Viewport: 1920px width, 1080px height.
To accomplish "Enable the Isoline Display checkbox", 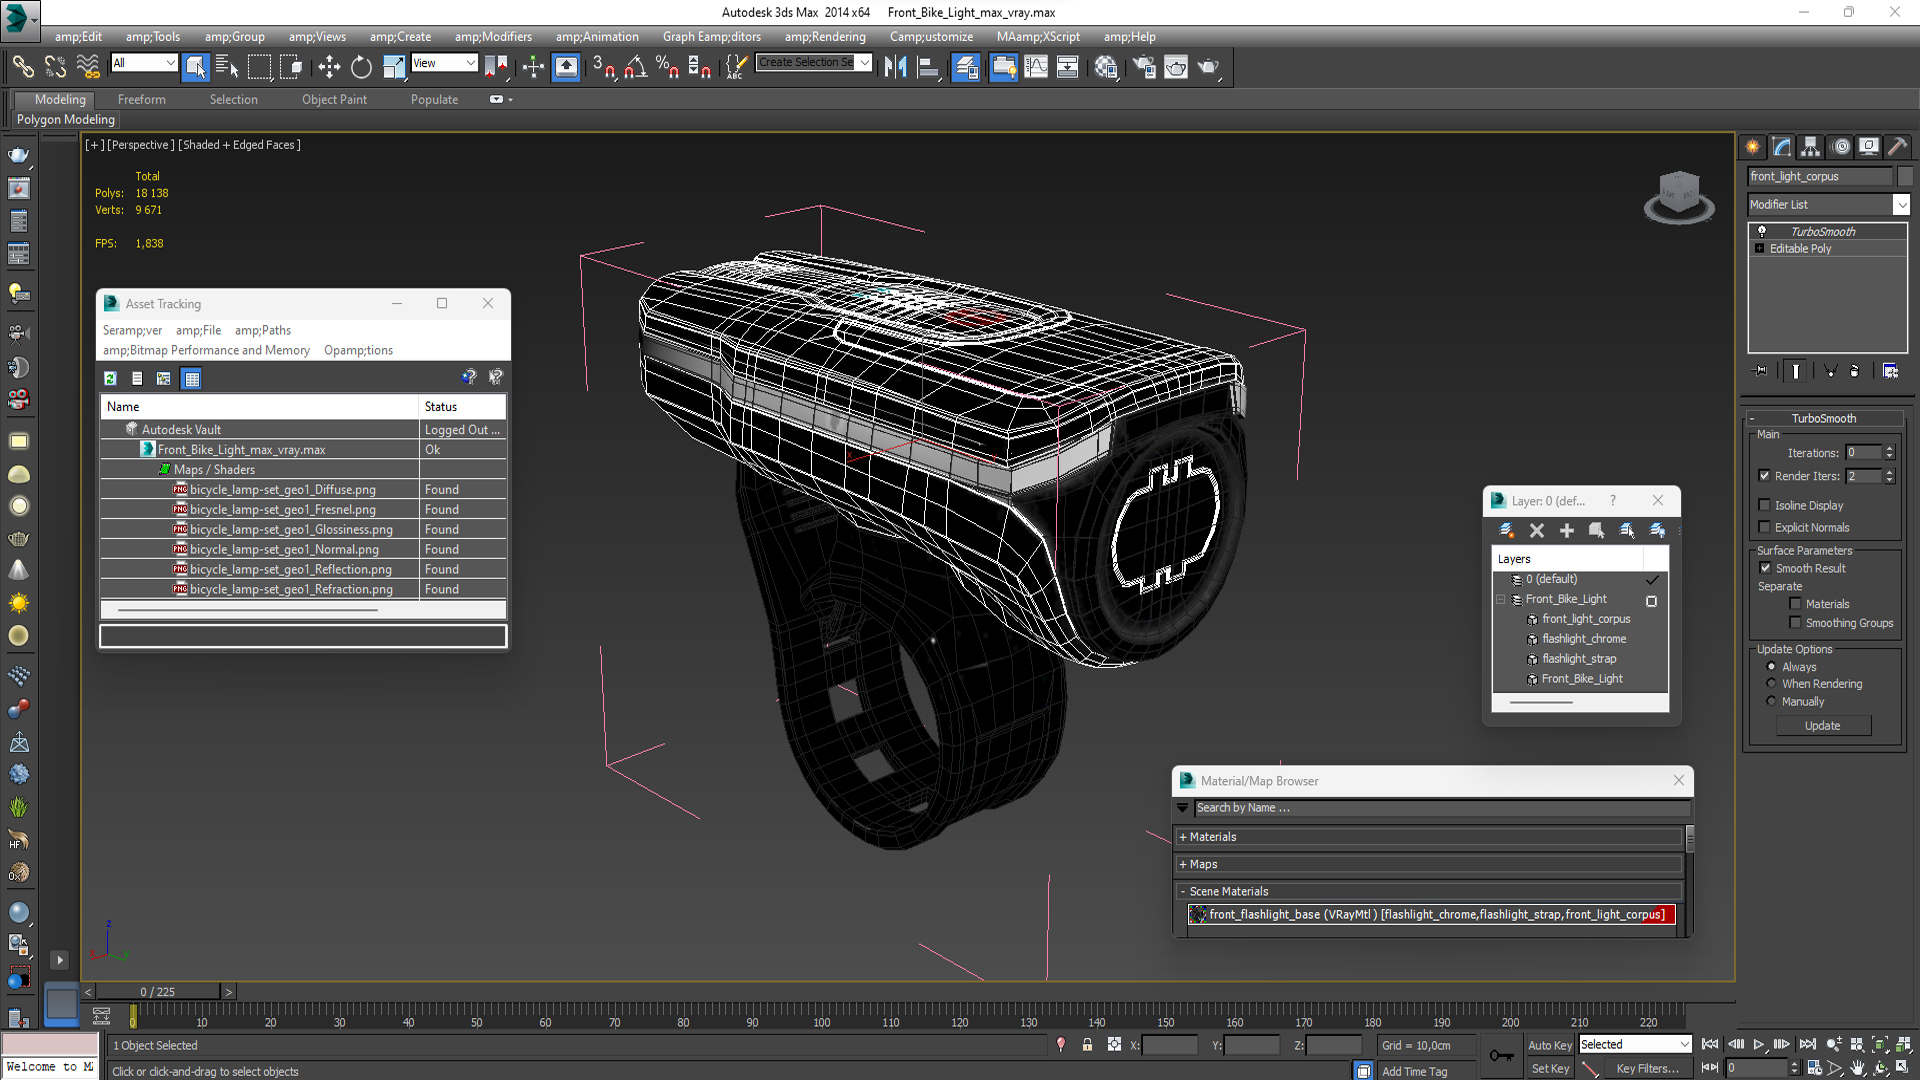I will (1765, 505).
